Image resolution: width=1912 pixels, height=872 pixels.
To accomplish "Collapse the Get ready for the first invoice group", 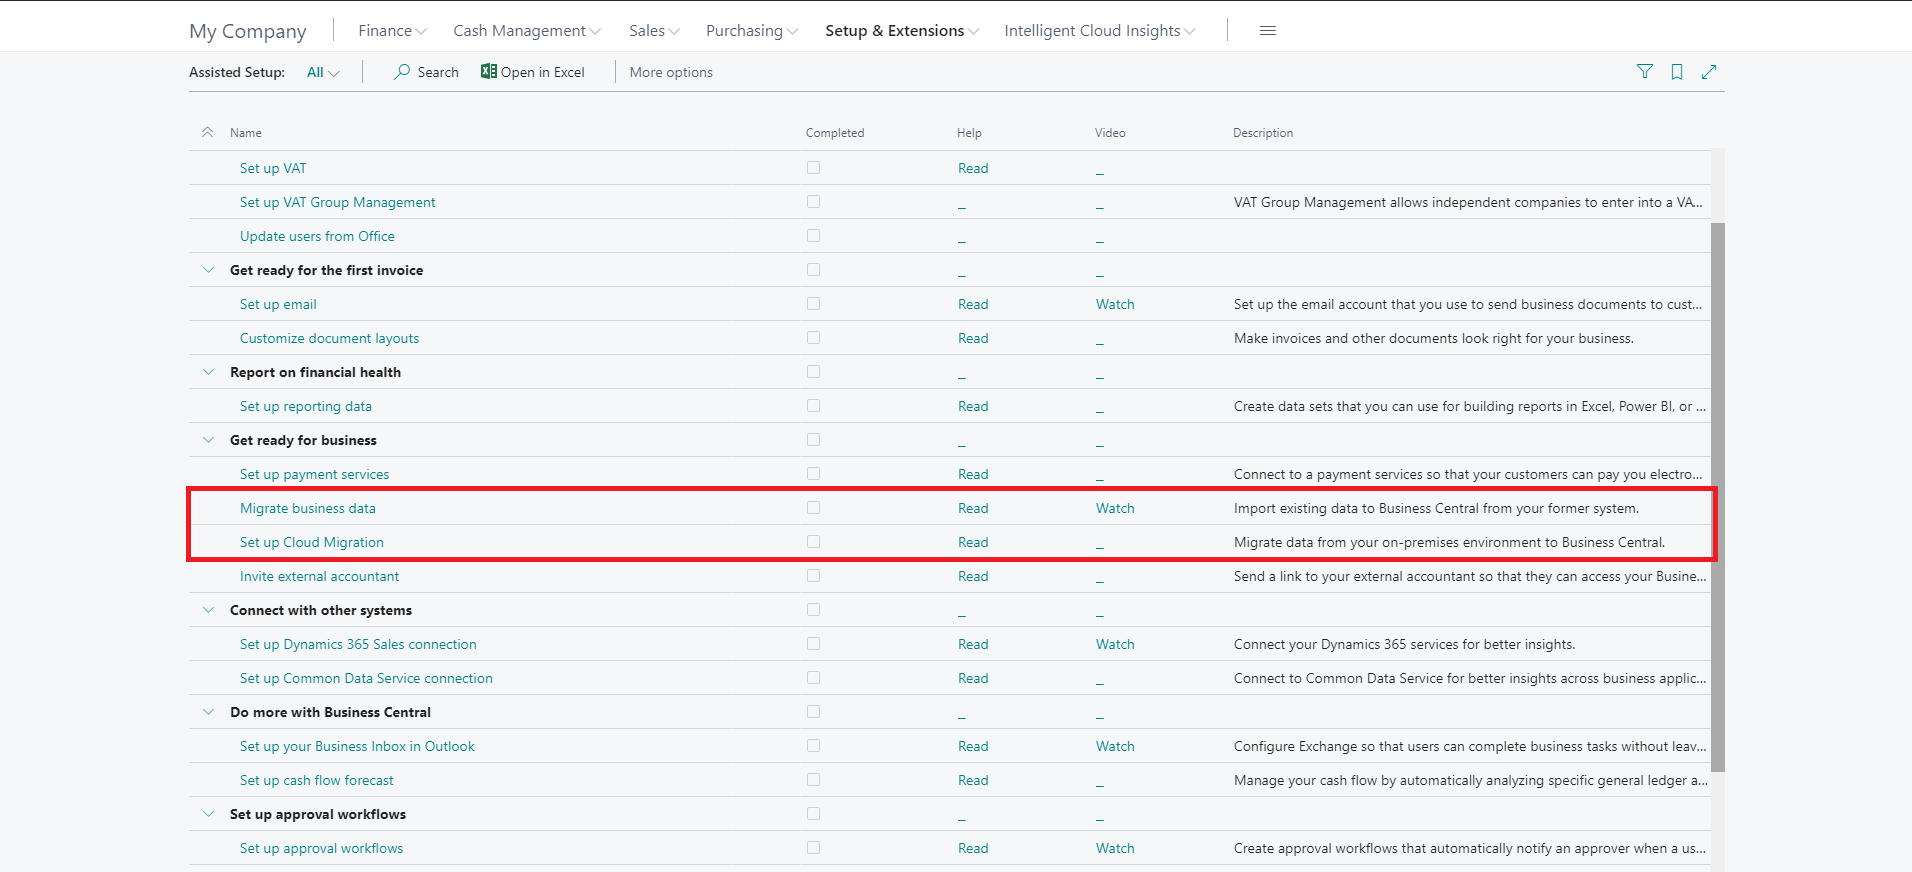I will pyautogui.click(x=208, y=270).
